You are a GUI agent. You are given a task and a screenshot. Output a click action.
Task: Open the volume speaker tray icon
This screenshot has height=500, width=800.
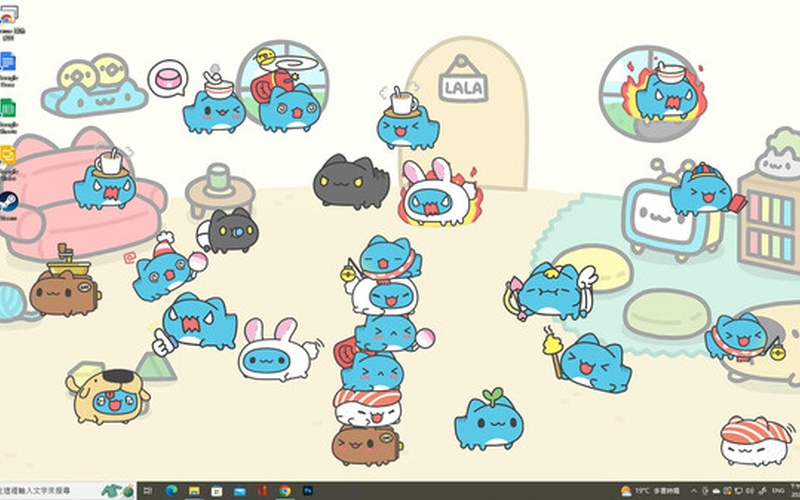[x=749, y=491]
